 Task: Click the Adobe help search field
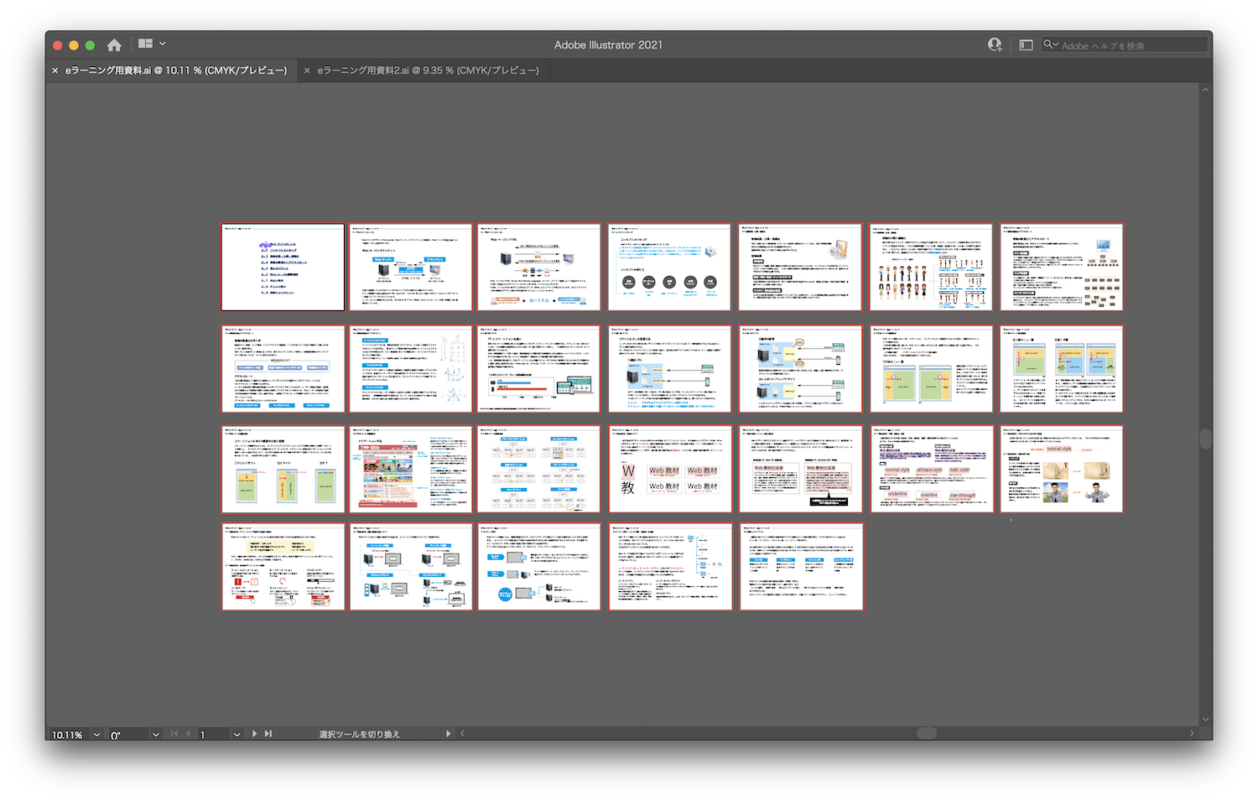1130,45
